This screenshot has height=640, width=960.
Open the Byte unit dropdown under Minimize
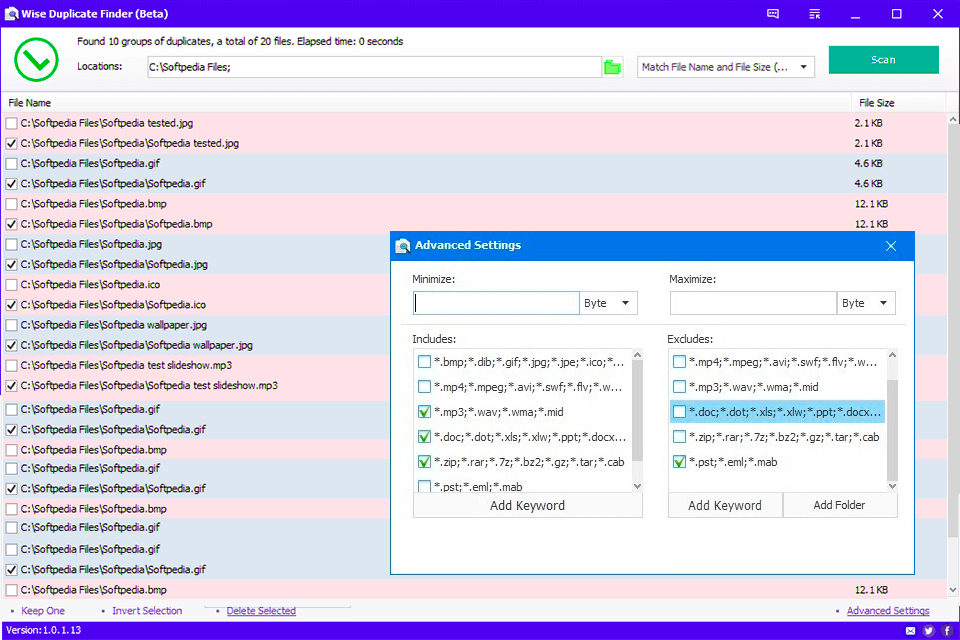608,302
